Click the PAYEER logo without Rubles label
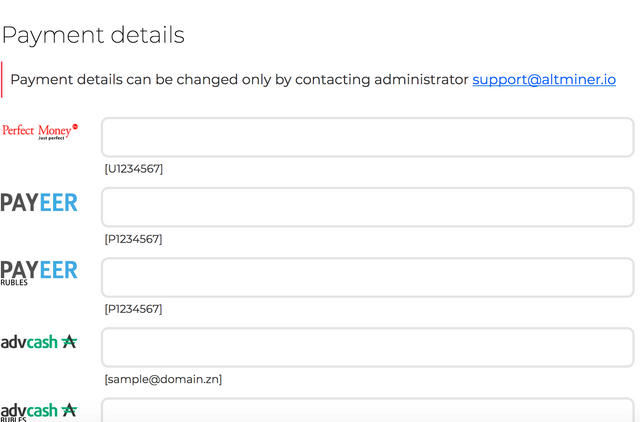Screen dimensions: 640x422 (39, 203)
